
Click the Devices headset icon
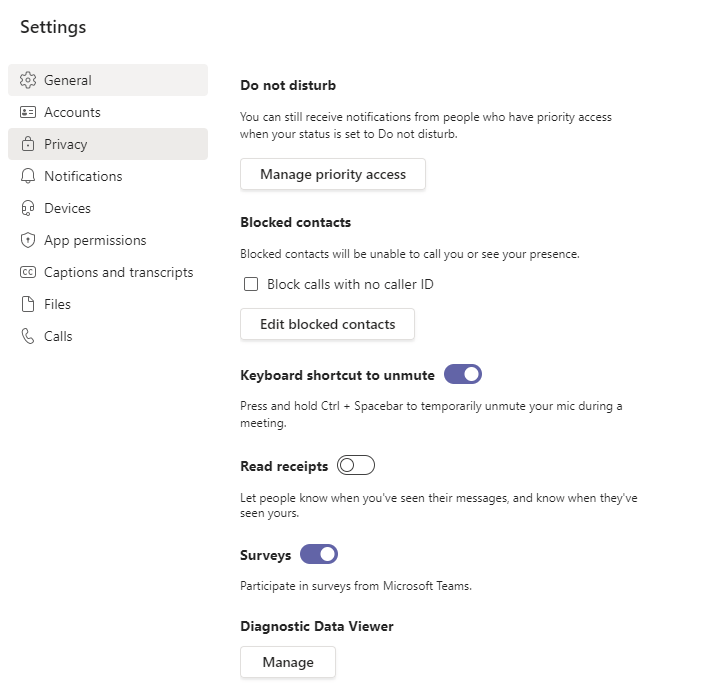[28, 208]
